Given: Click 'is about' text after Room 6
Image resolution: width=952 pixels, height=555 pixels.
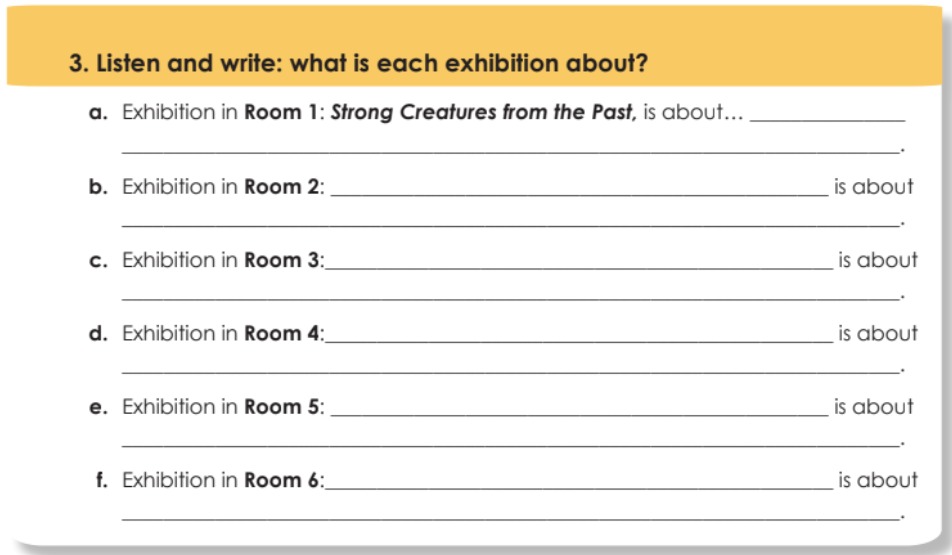Looking at the screenshot, I should (x=878, y=480).
